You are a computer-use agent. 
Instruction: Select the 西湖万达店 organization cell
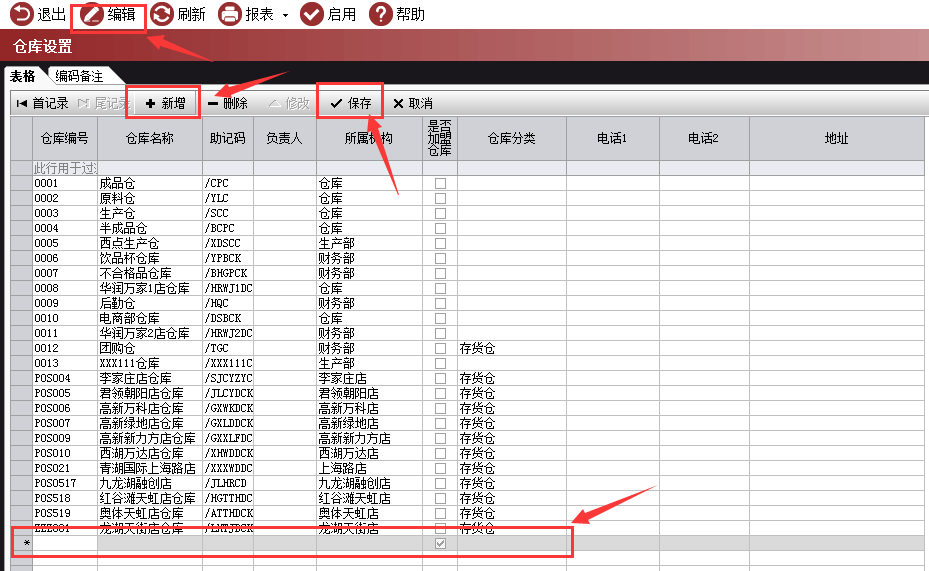point(369,454)
